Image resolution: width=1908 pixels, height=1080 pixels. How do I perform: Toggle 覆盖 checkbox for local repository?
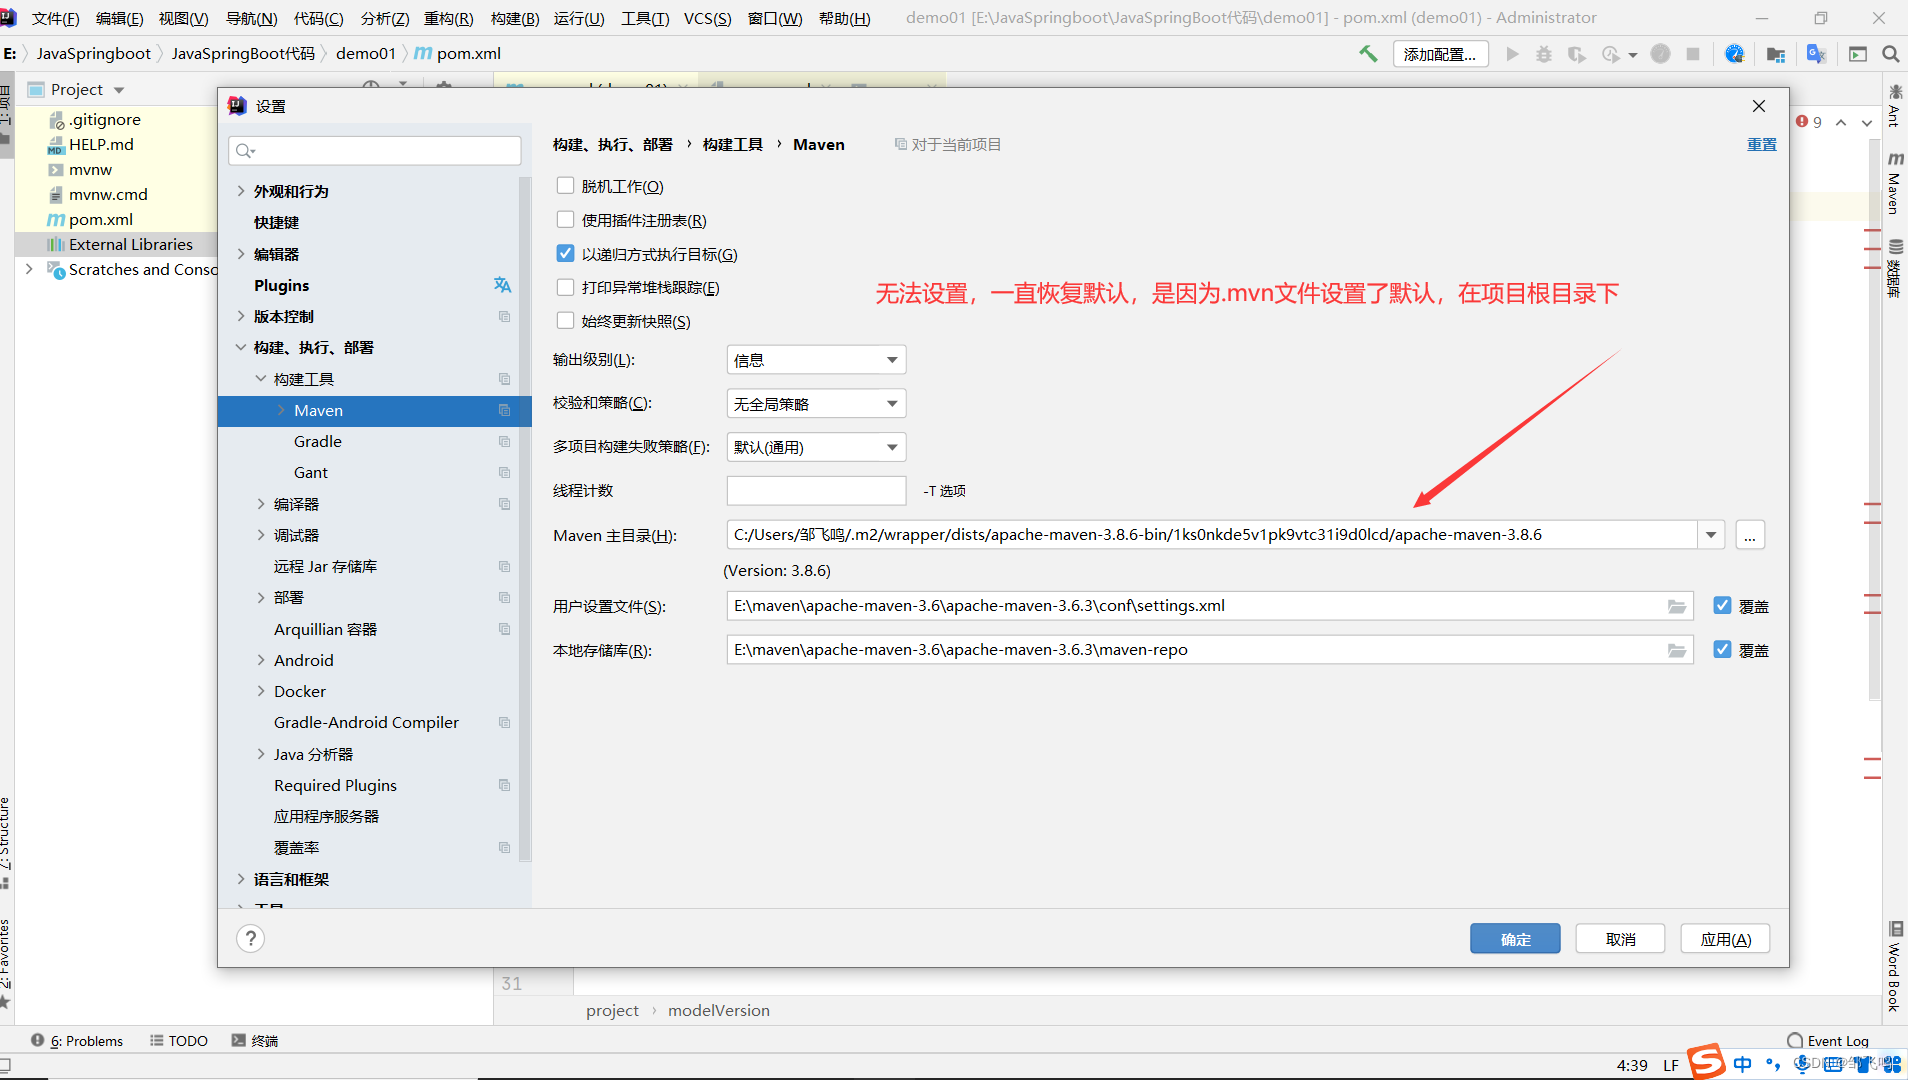1722,650
